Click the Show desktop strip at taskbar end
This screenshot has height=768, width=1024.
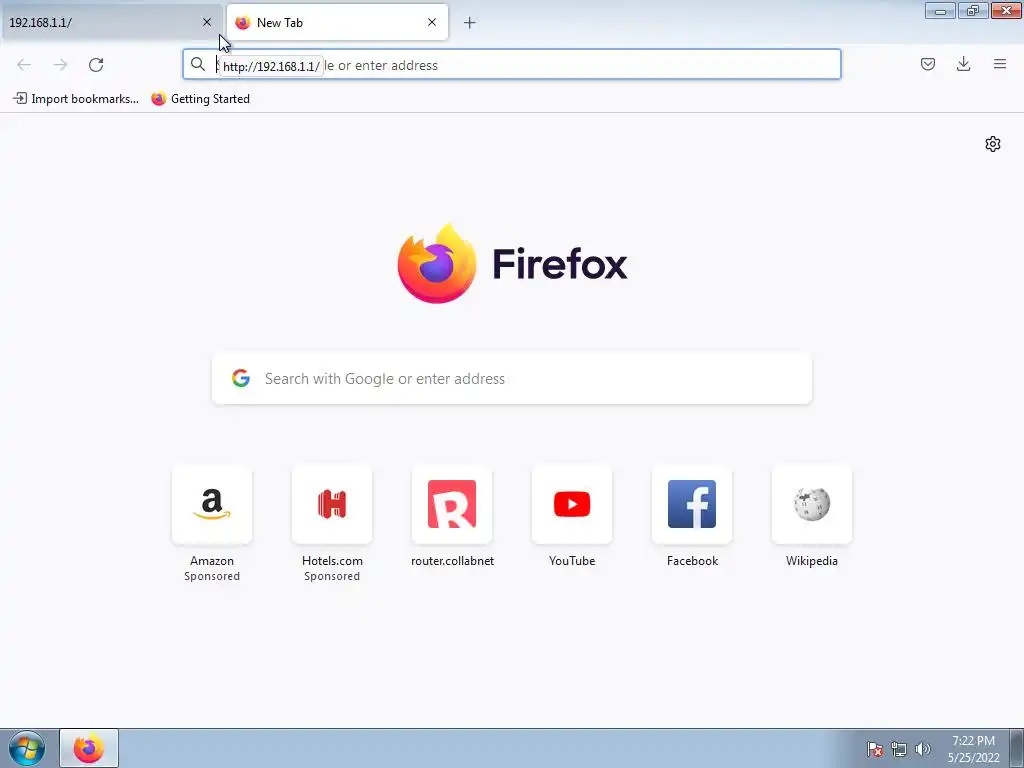tap(1017, 748)
